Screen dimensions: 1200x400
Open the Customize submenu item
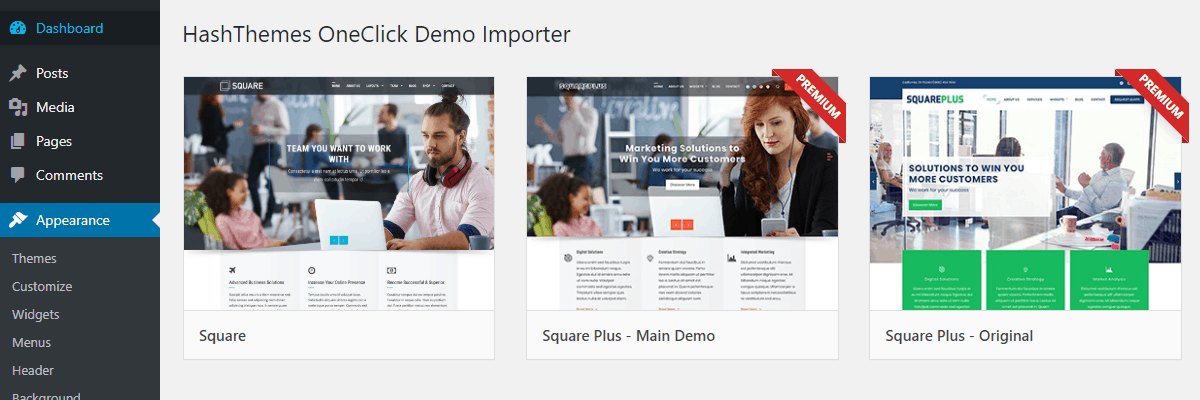pos(42,286)
